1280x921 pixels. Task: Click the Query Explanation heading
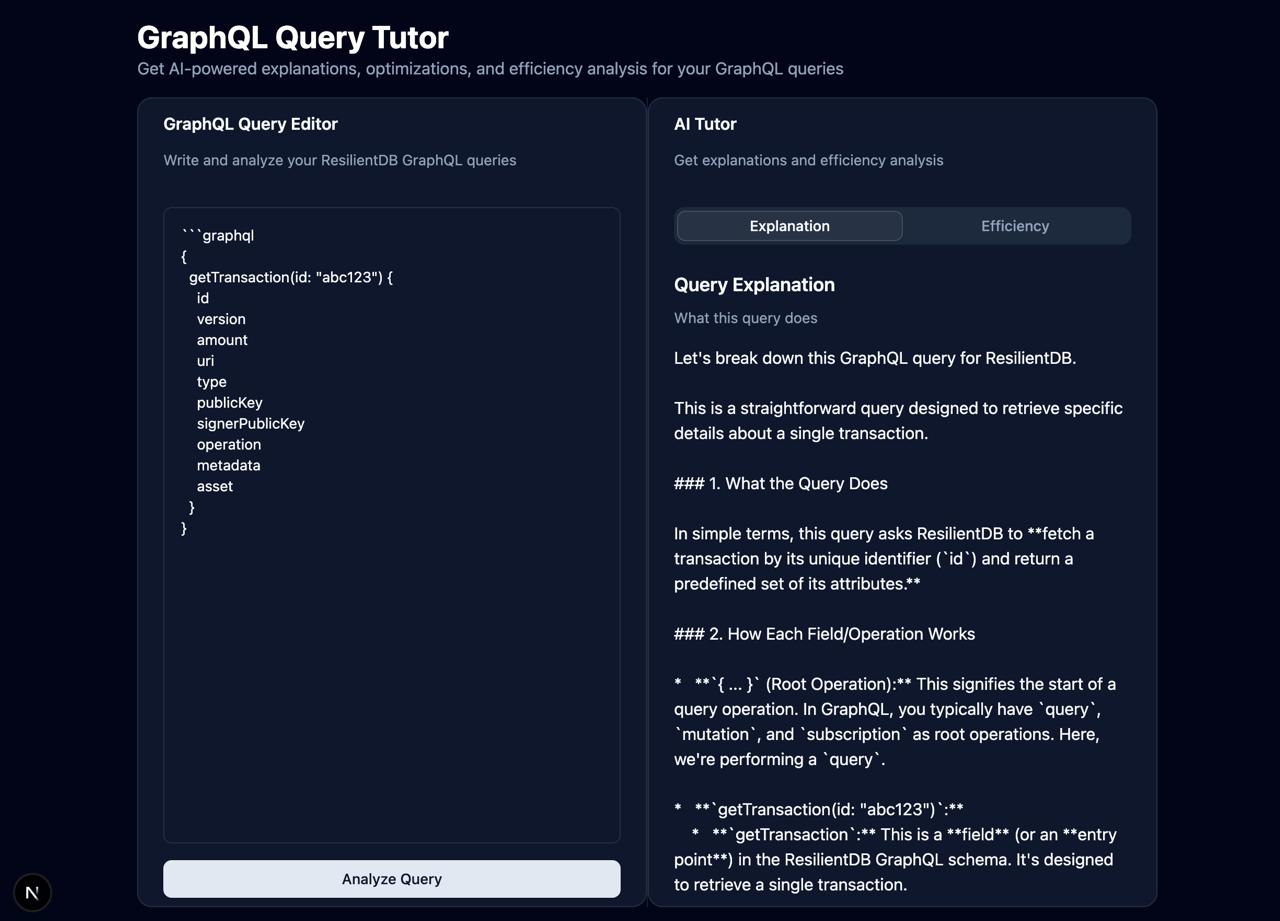754,285
